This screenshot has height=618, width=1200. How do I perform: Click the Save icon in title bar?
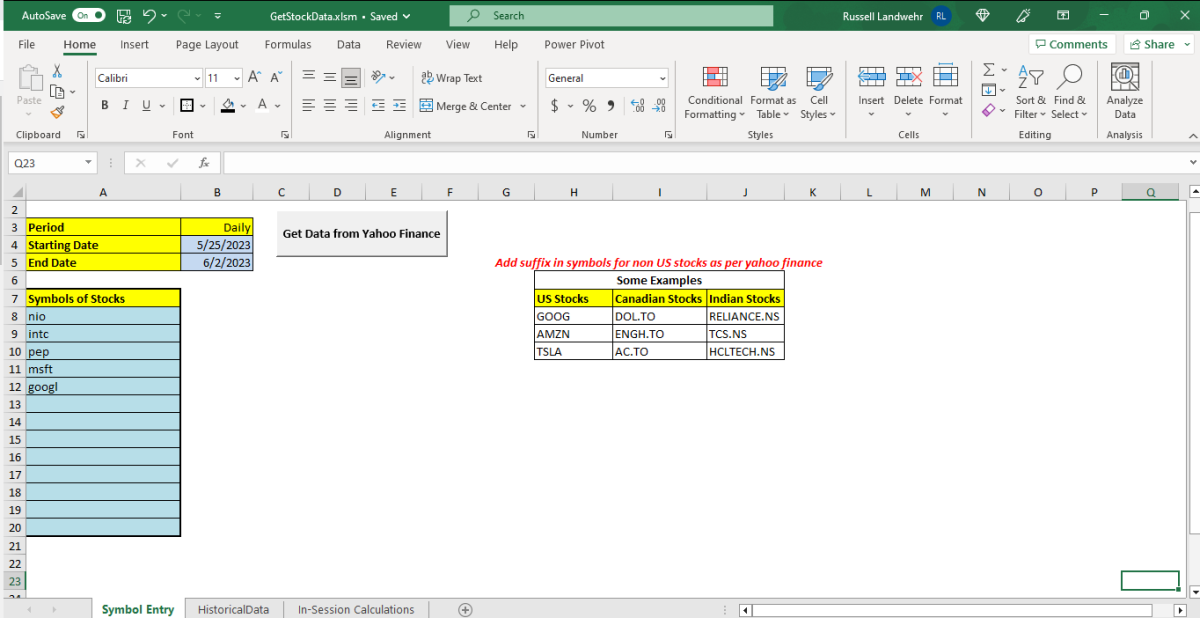(x=123, y=16)
